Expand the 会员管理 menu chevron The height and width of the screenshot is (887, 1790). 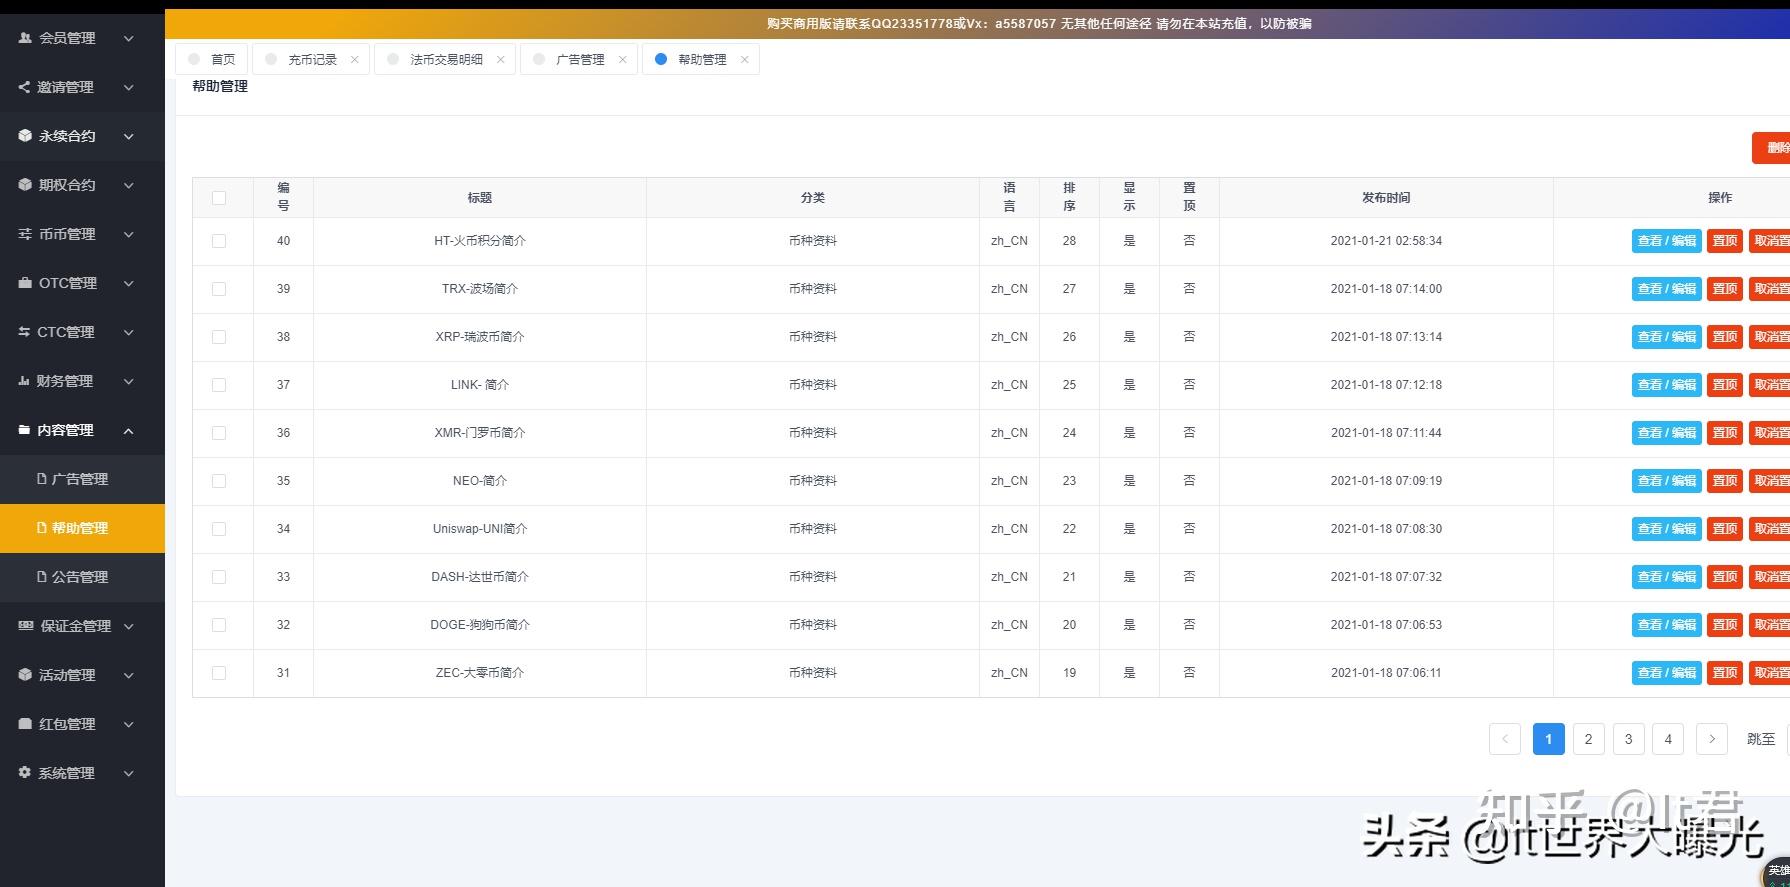click(129, 38)
